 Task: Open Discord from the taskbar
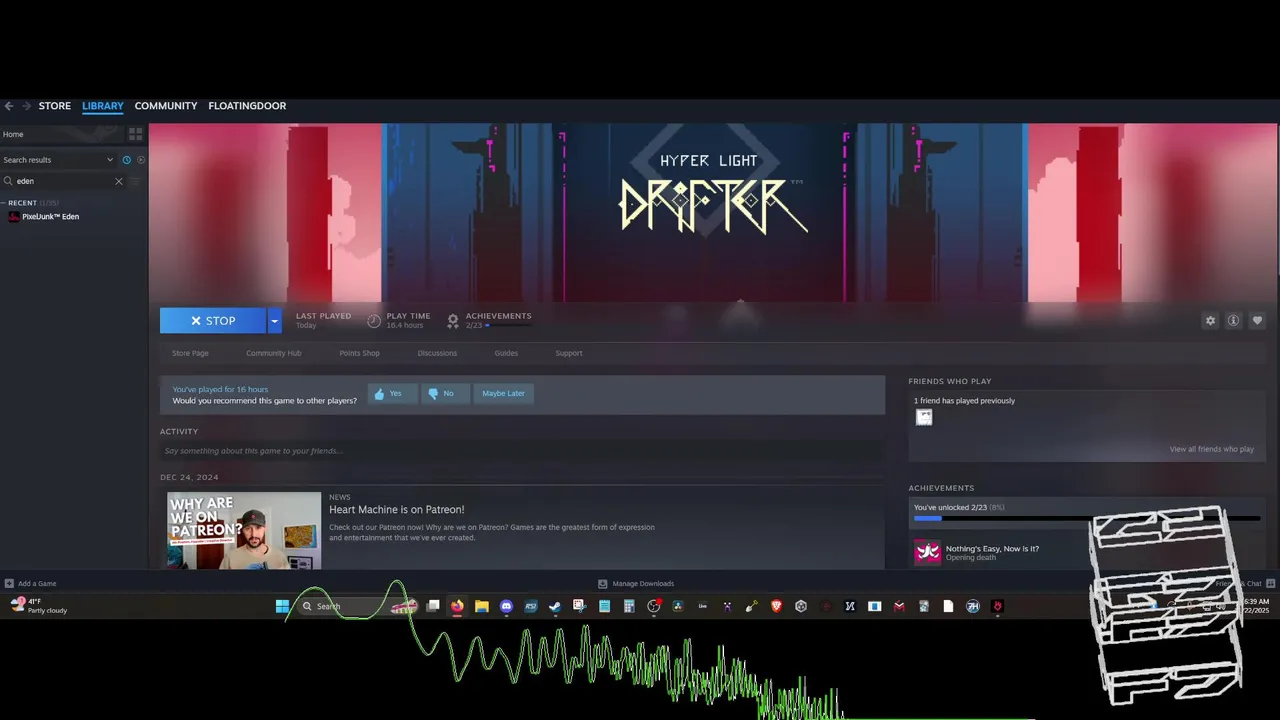pos(506,606)
